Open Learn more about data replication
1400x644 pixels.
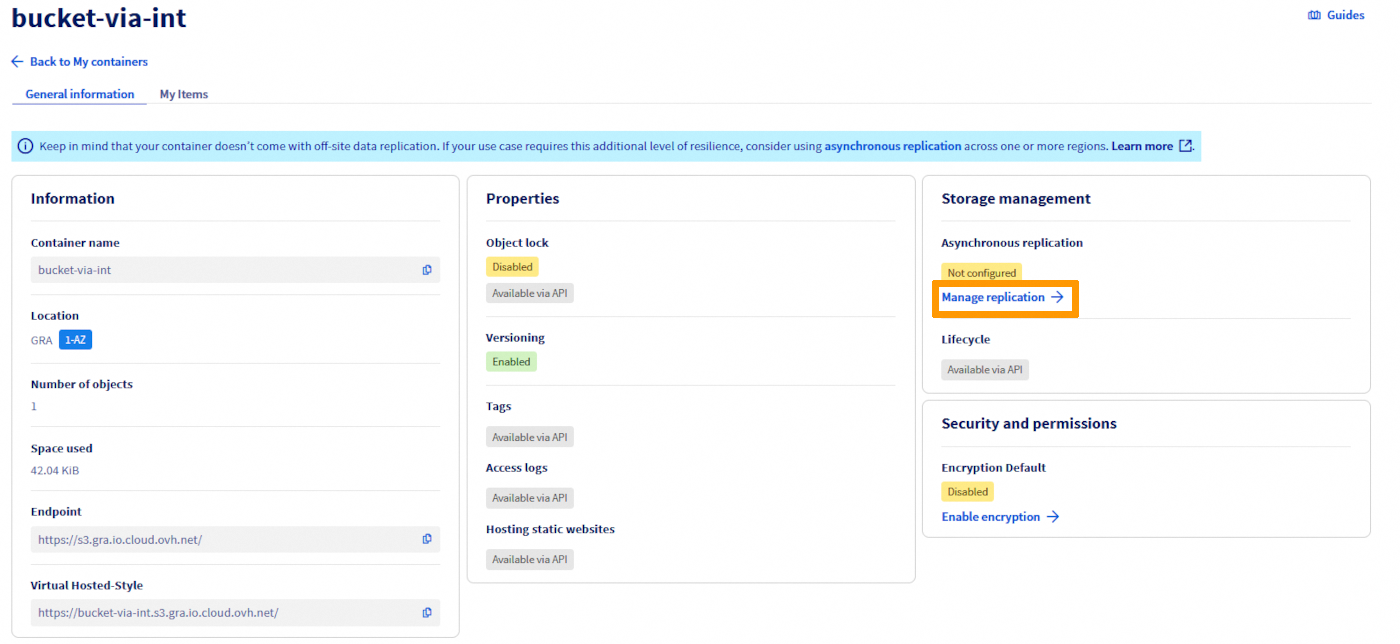1143,145
